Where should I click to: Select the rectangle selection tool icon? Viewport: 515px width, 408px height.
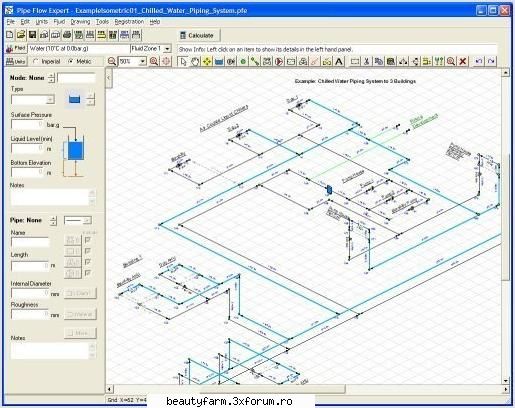[x=355, y=61]
